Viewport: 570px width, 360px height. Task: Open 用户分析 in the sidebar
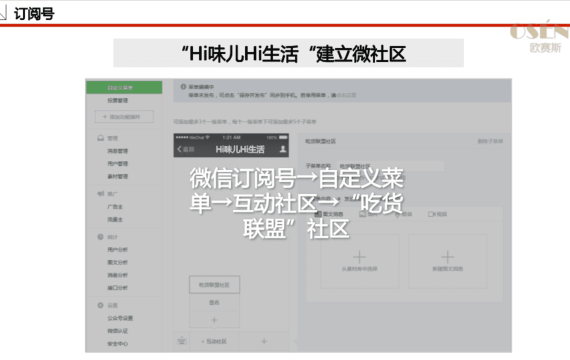click(117, 249)
